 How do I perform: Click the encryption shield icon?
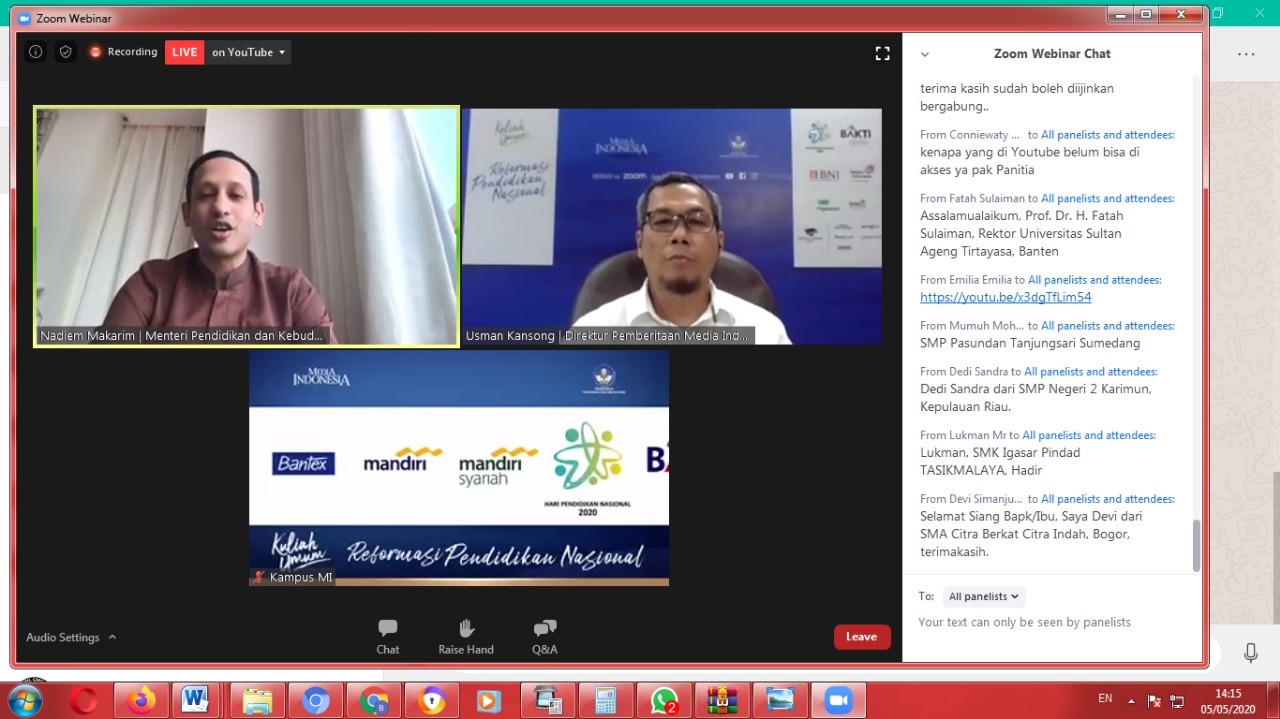[65, 52]
